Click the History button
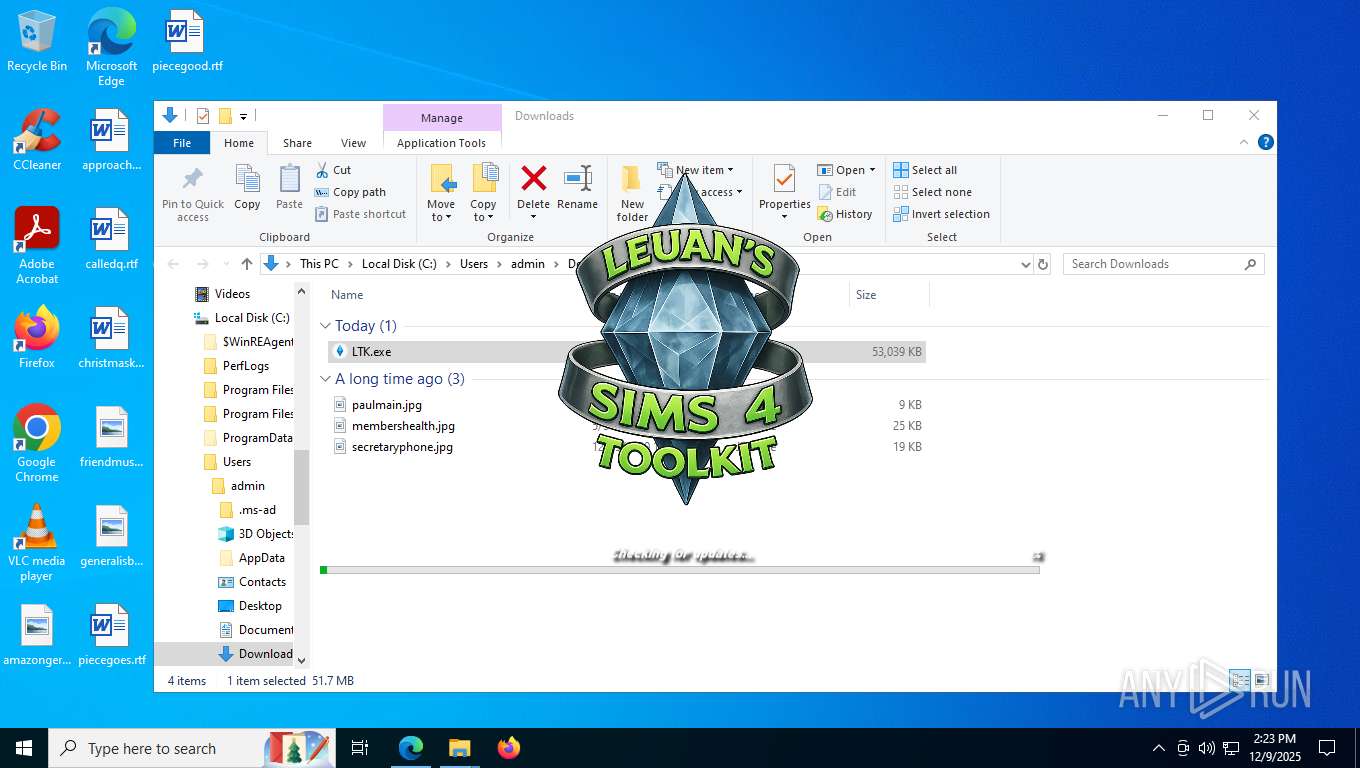Viewport: 1360px width, 768px height. [844, 214]
